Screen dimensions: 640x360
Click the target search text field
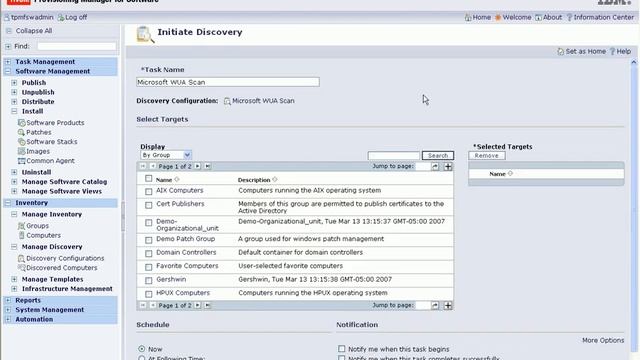click(393, 156)
